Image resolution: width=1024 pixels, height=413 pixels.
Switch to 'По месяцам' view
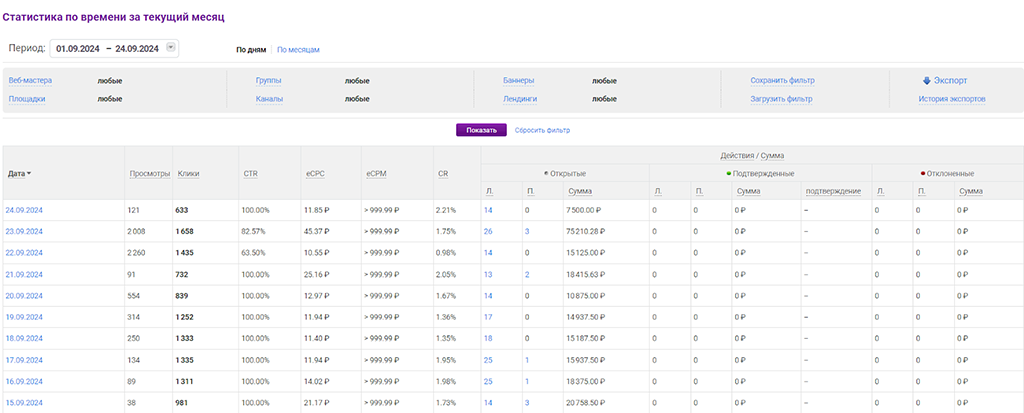pos(298,49)
